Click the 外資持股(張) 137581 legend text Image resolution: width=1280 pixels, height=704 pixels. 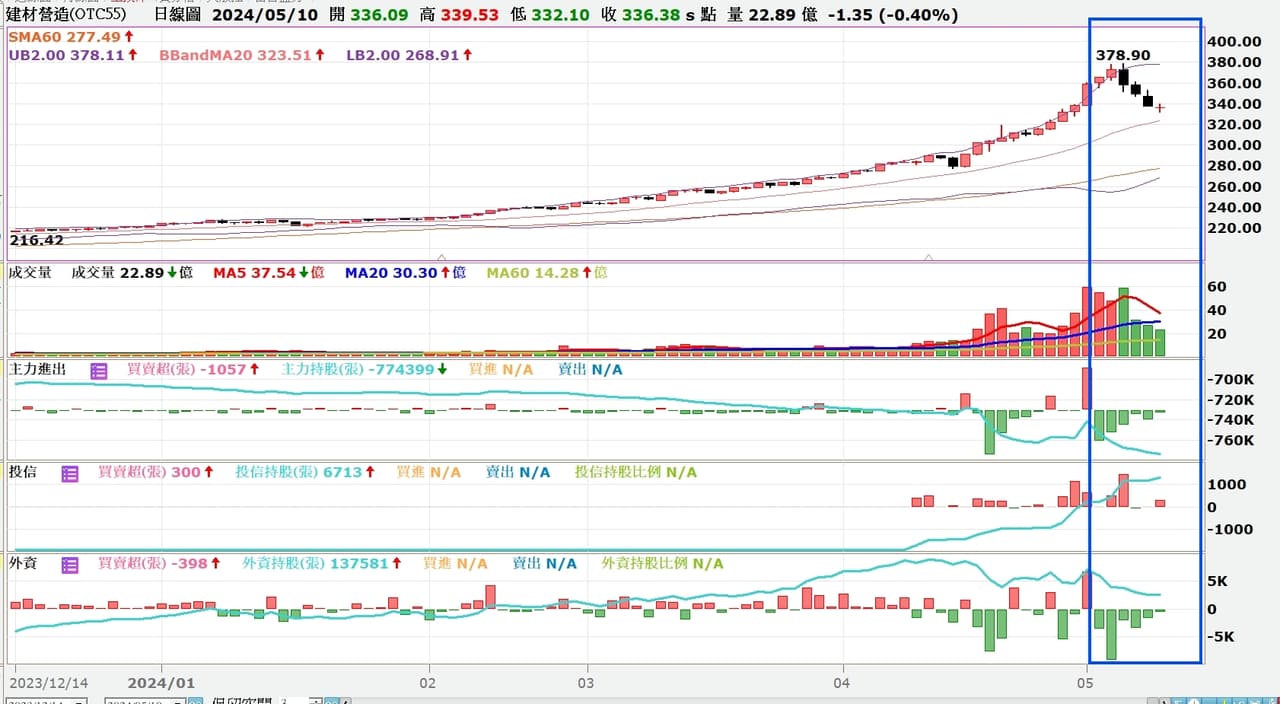tap(315, 564)
